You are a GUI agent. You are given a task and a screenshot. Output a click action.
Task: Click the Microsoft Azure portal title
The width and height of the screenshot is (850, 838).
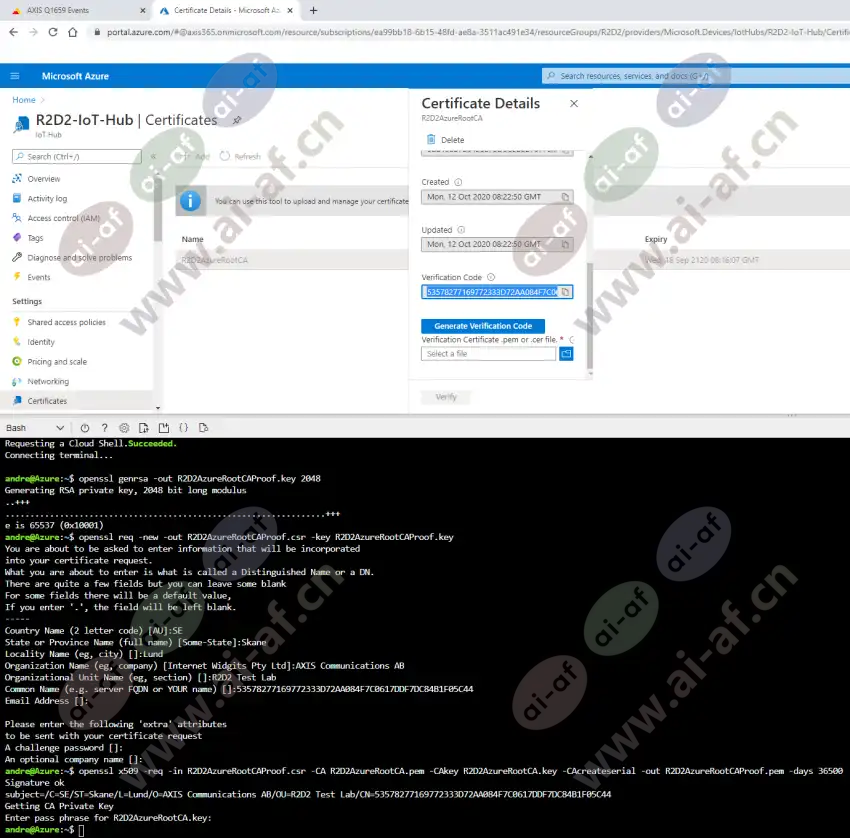75,76
